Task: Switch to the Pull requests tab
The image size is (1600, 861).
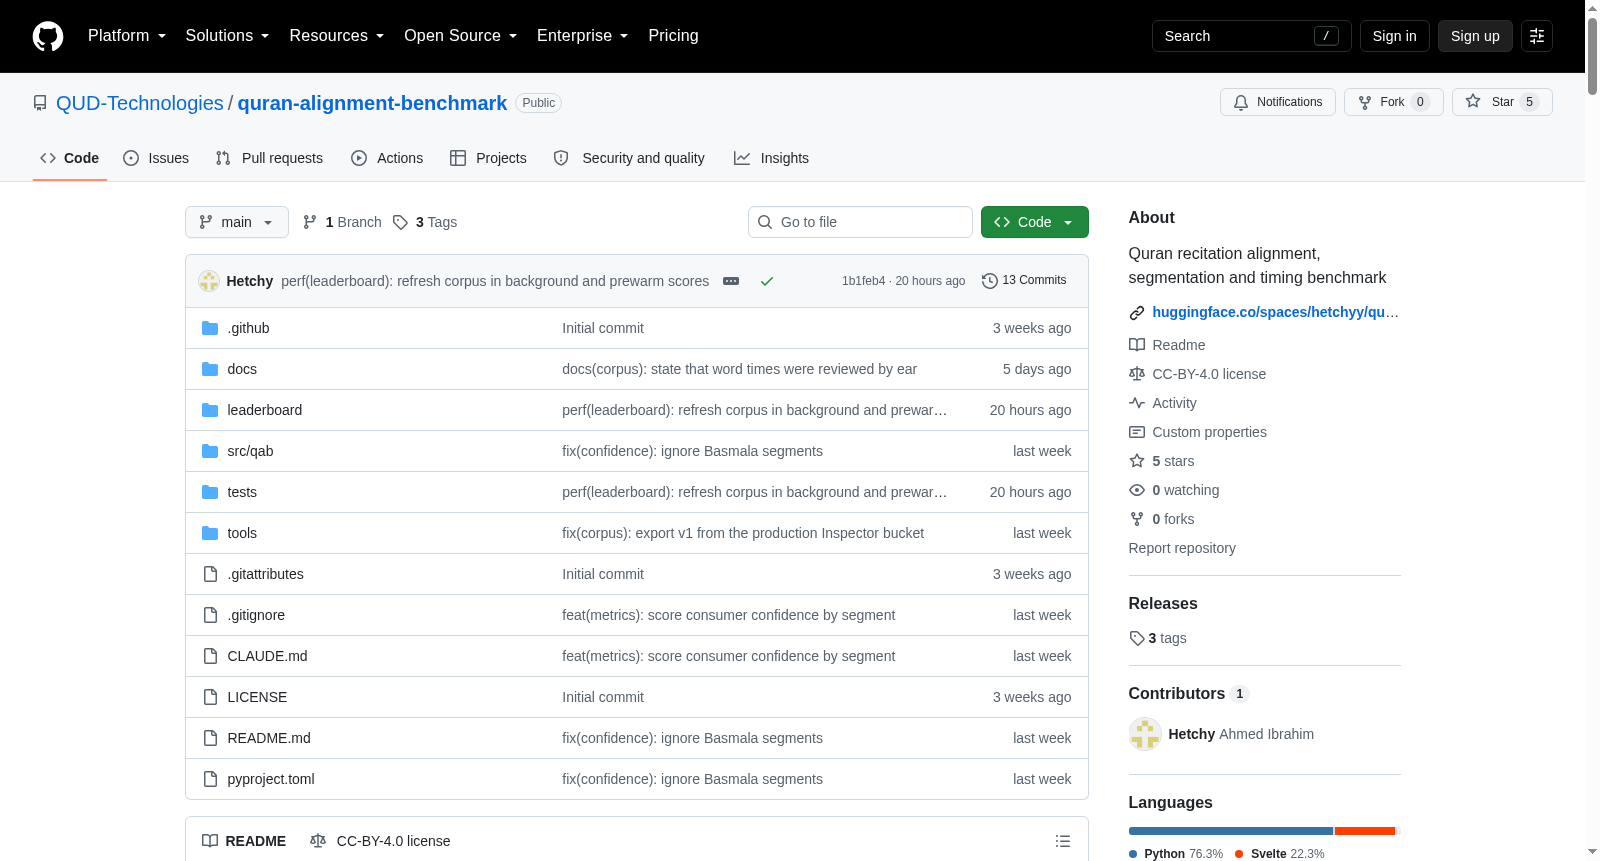Action: (269, 158)
